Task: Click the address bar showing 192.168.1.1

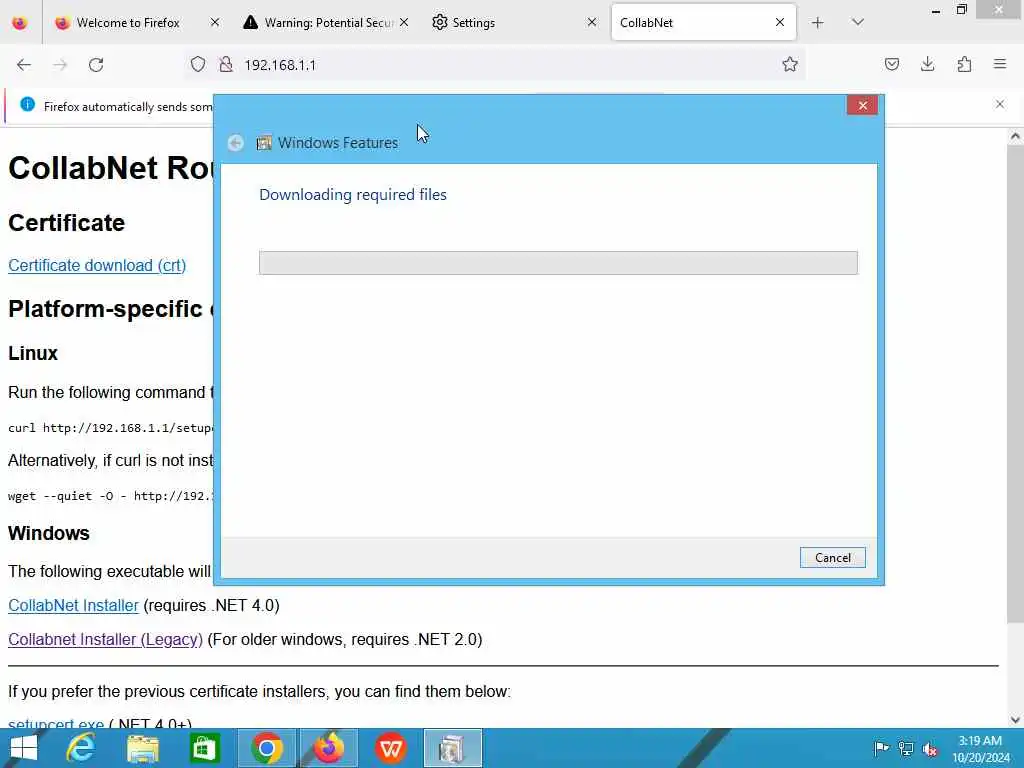Action: (x=496, y=65)
